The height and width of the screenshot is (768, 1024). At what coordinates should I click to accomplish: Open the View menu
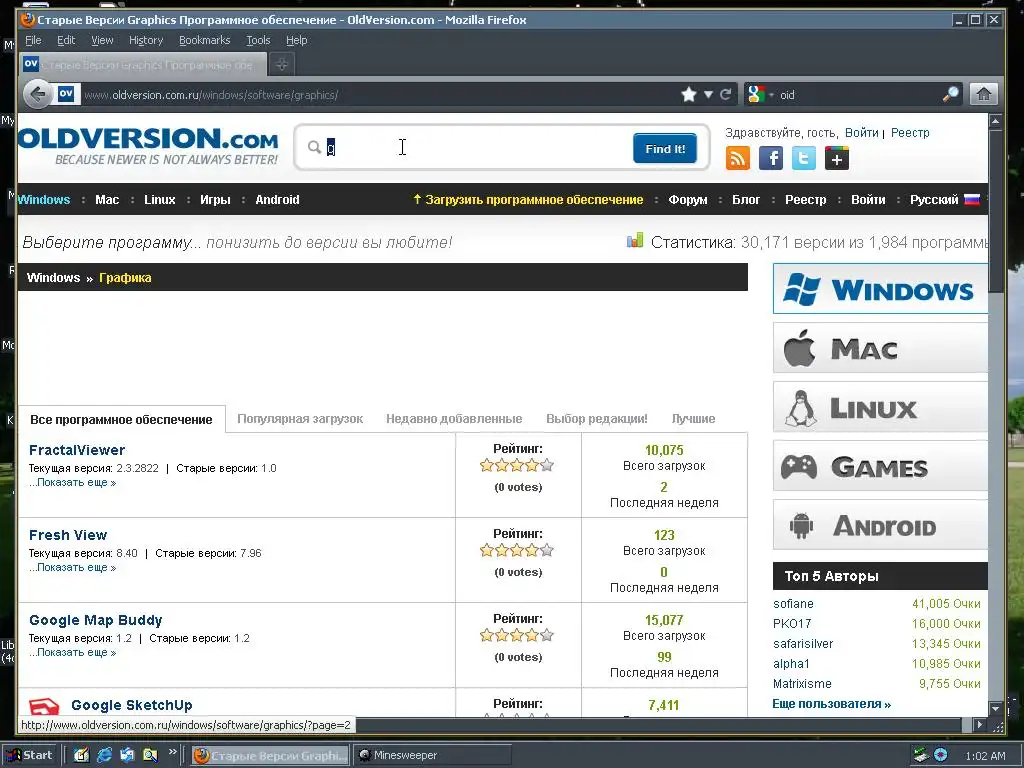pyautogui.click(x=102, y=40)
